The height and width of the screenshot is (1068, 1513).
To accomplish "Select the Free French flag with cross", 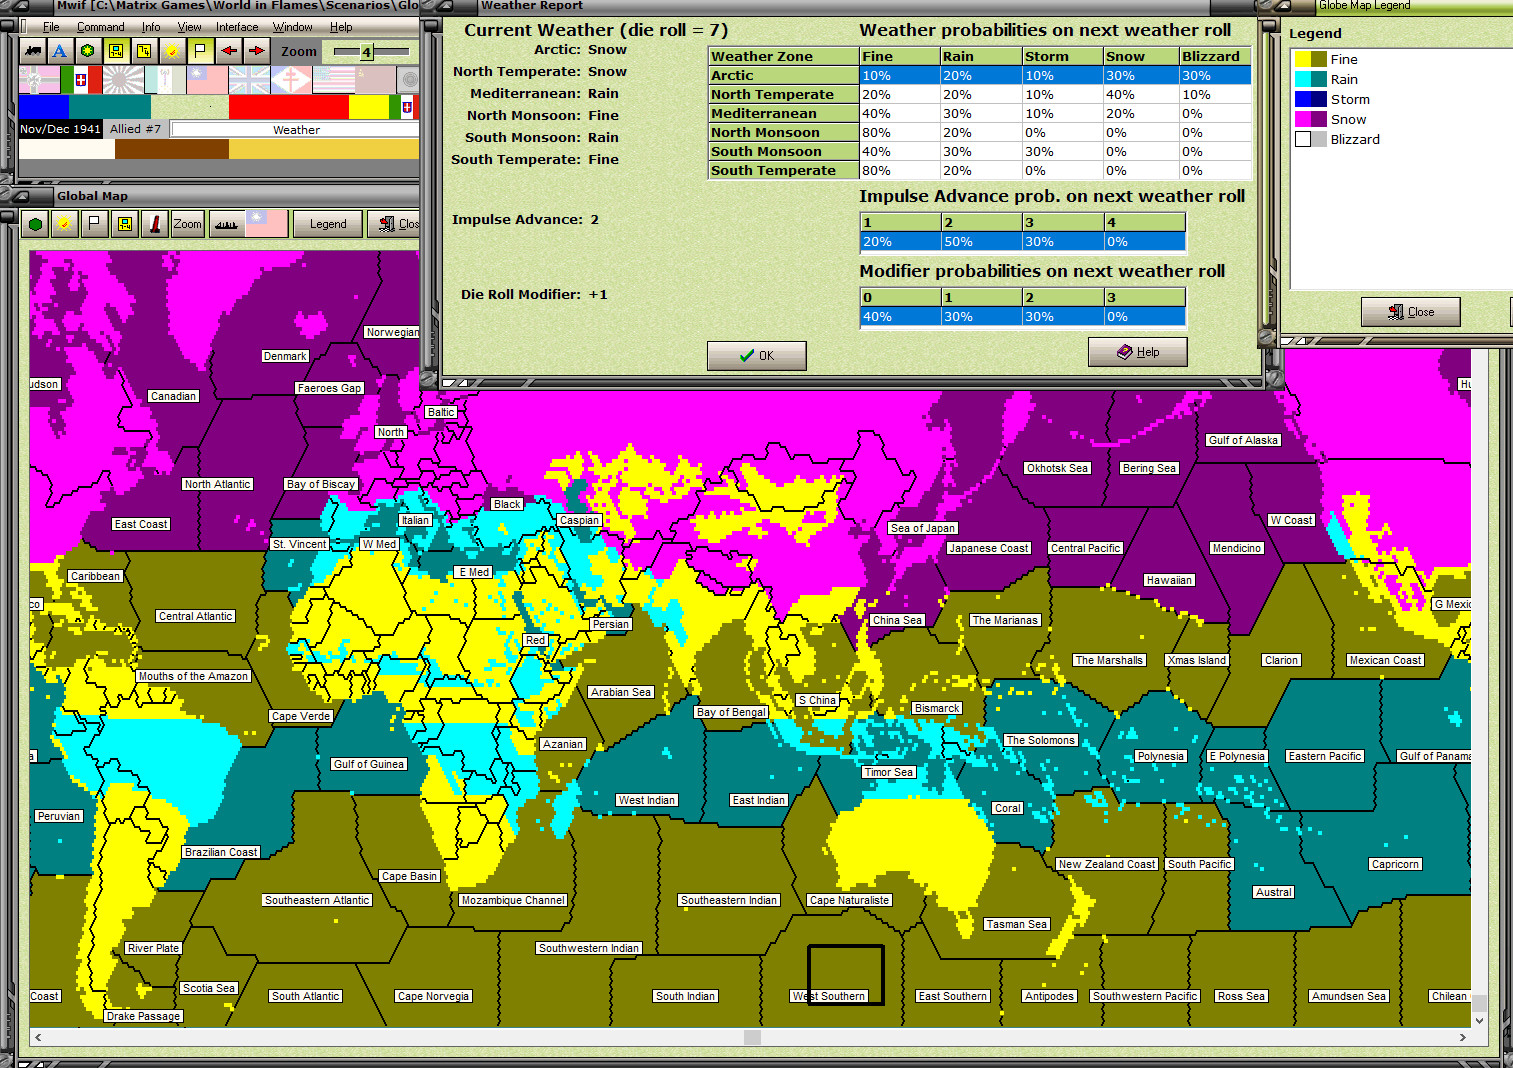I will 291,79.
